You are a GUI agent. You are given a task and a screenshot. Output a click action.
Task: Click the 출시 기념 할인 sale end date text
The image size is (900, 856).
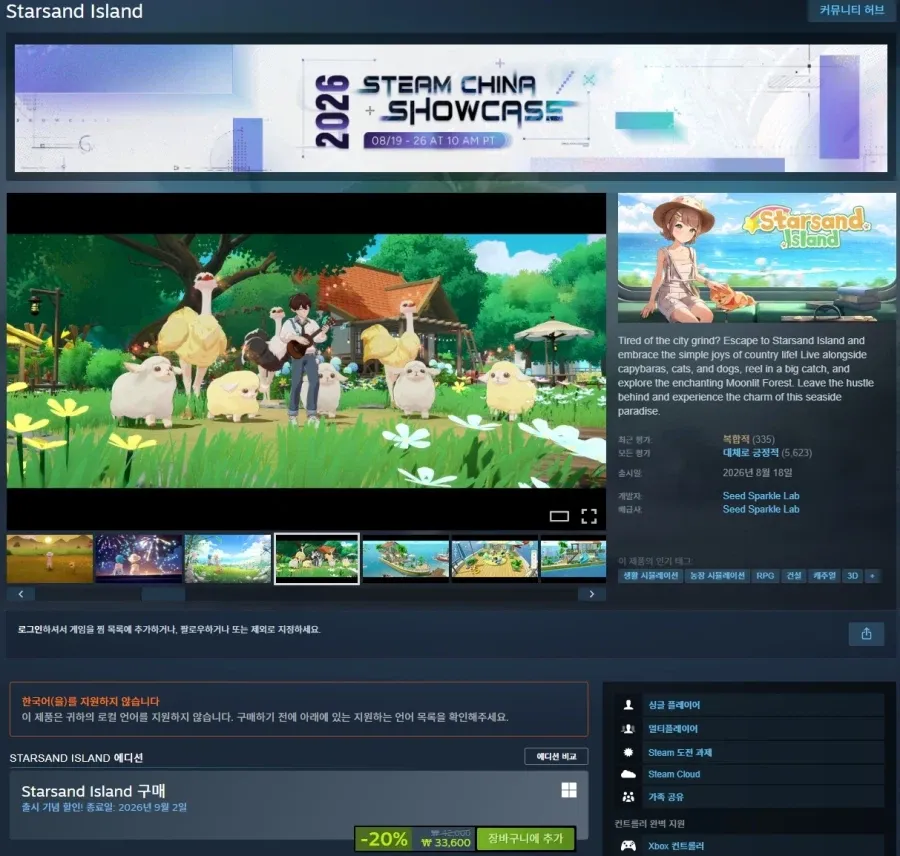pos(104,807)
